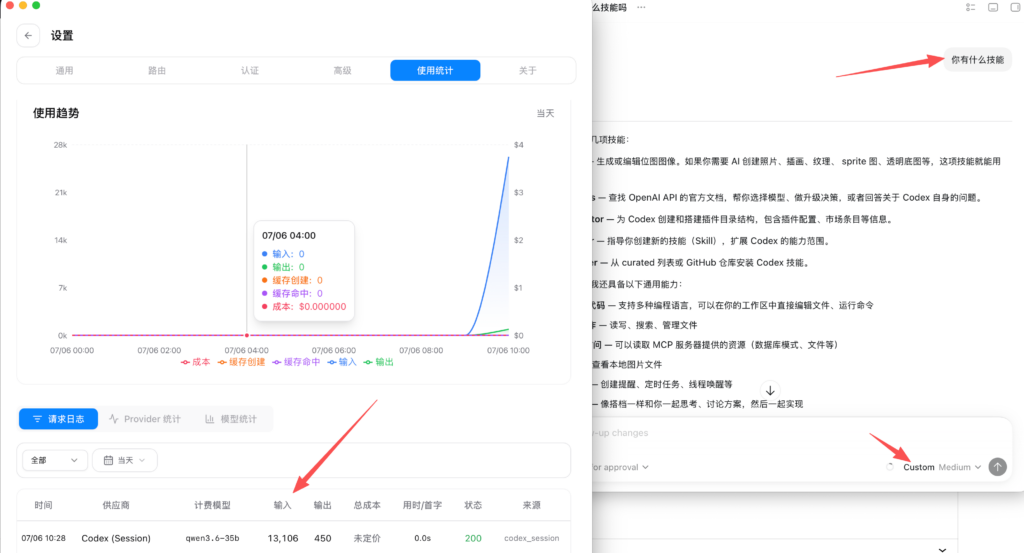Image resolution: width=1024 pixels, height=553 pixels.
Task: Click the 用时/首字 column header
Action: coord(422,505)
